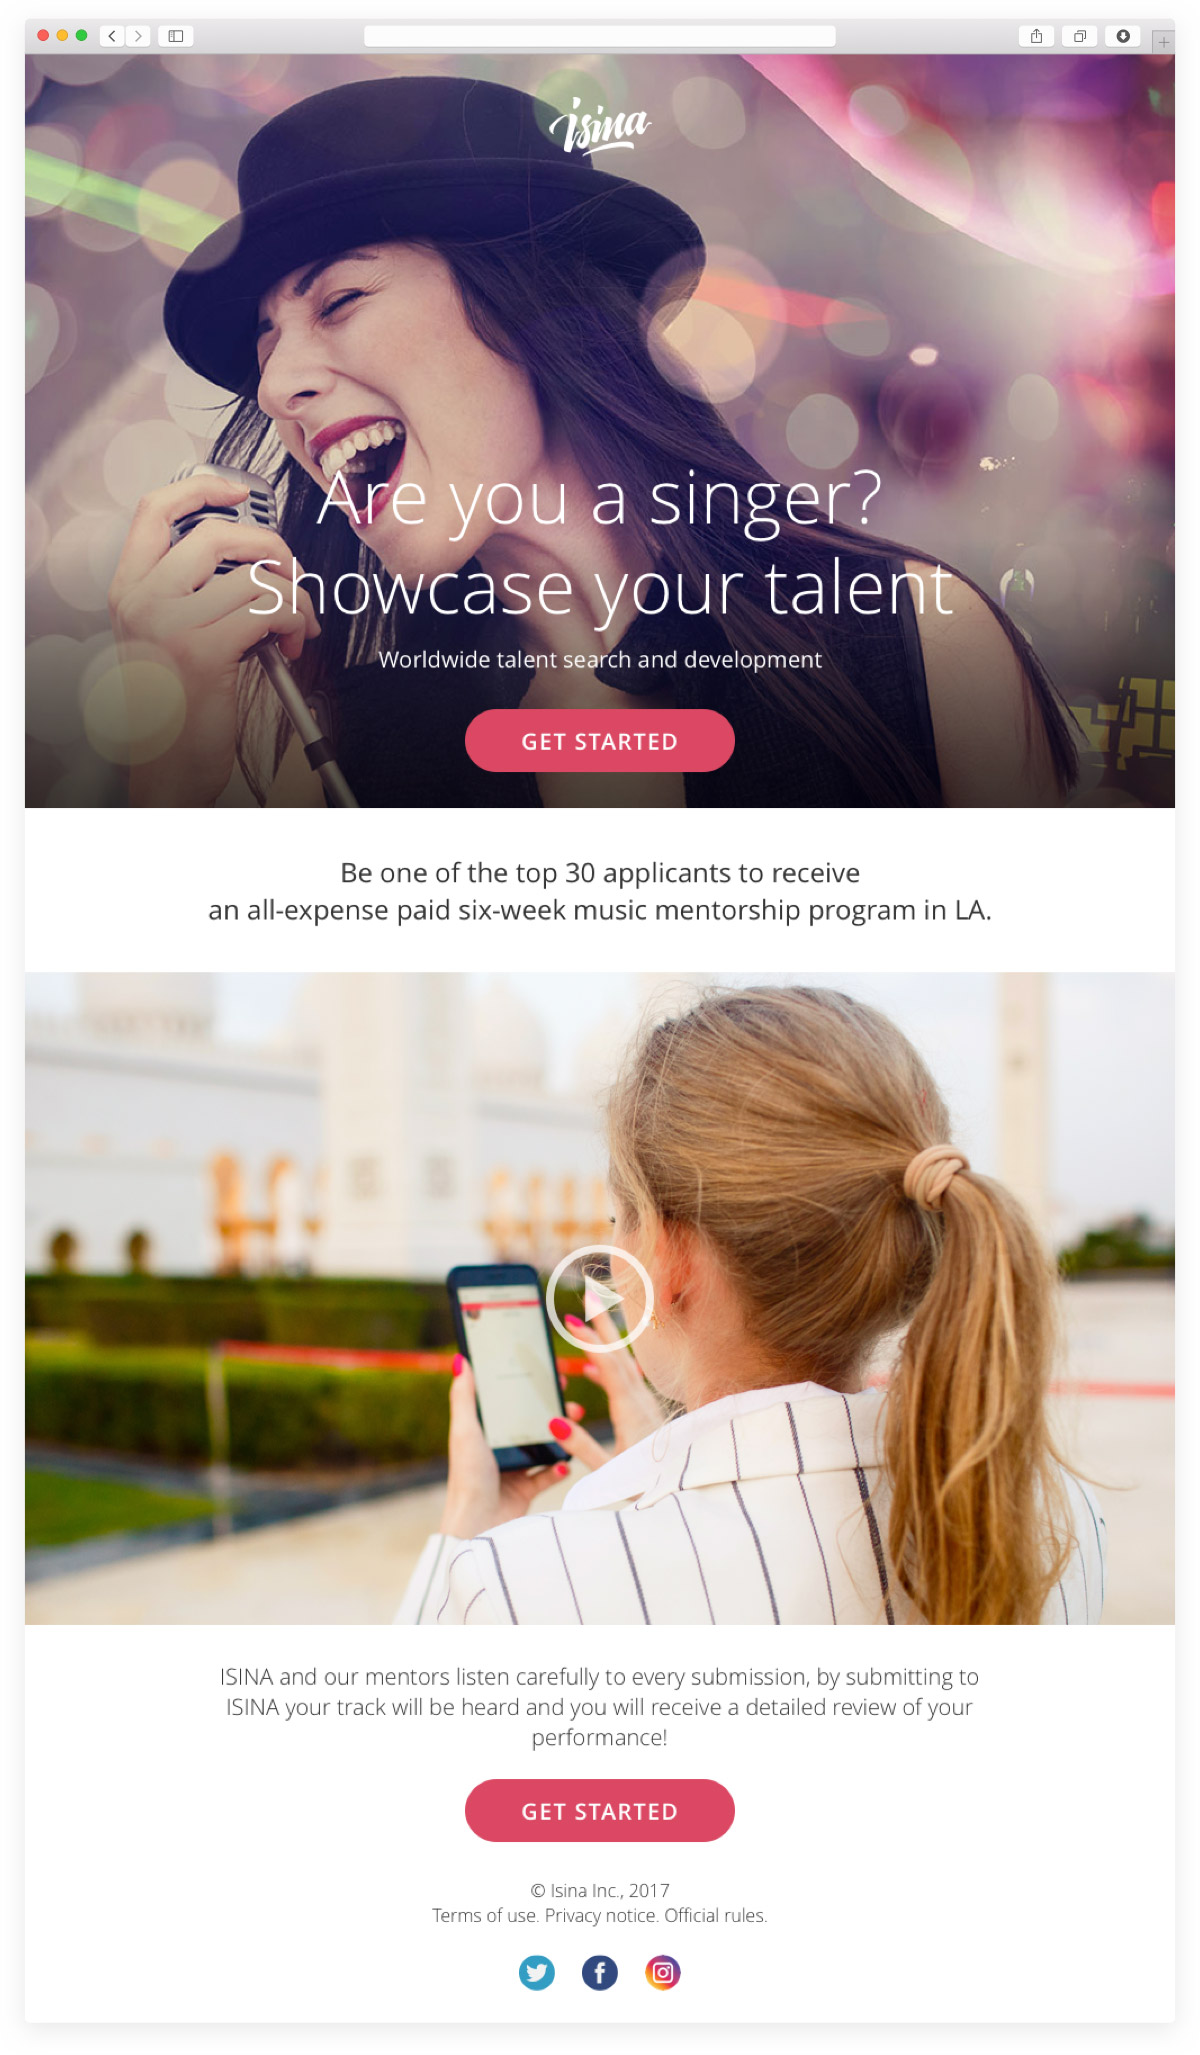Open the Official rules link
Screen dimensions: 1200x2055
point(716,1916)
